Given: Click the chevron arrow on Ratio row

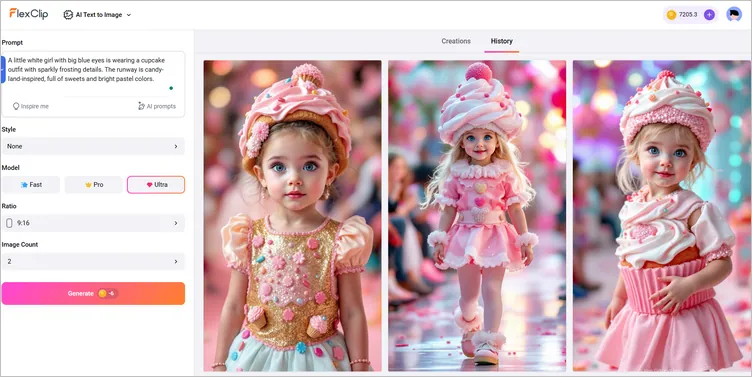Looking at the screenshot, I should tap(176, 223).
